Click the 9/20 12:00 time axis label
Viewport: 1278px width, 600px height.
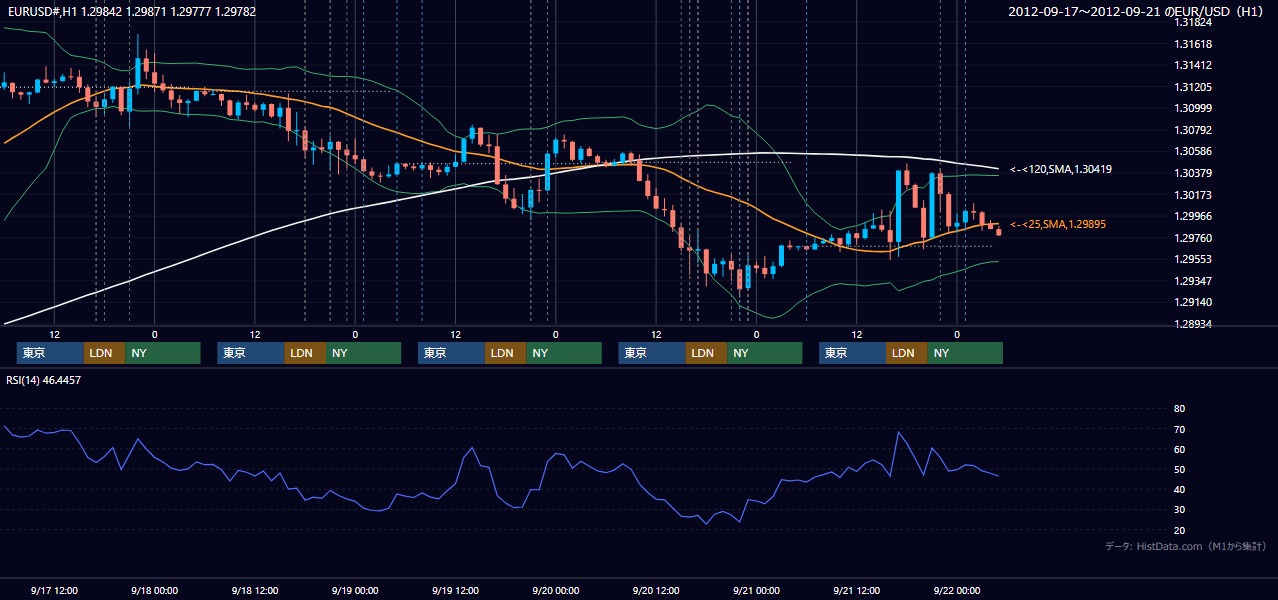[x=656, y=590]
